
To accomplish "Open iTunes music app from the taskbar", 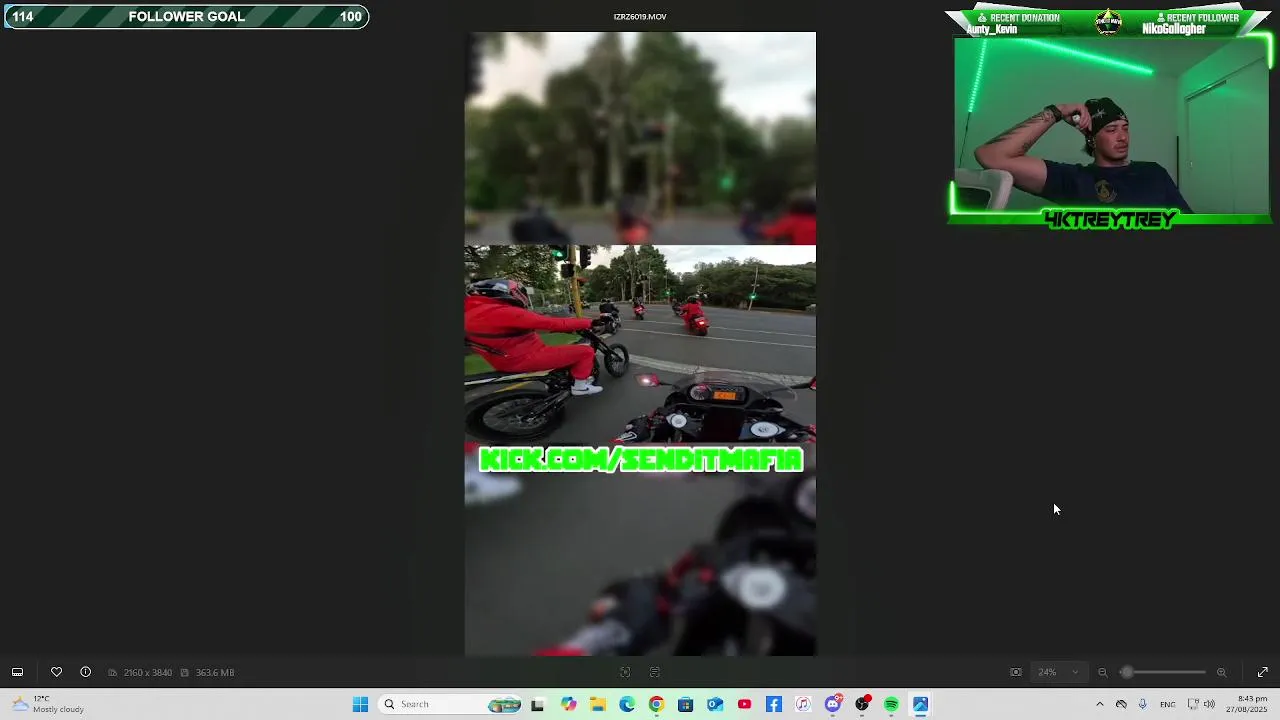I will pos(803,704).
